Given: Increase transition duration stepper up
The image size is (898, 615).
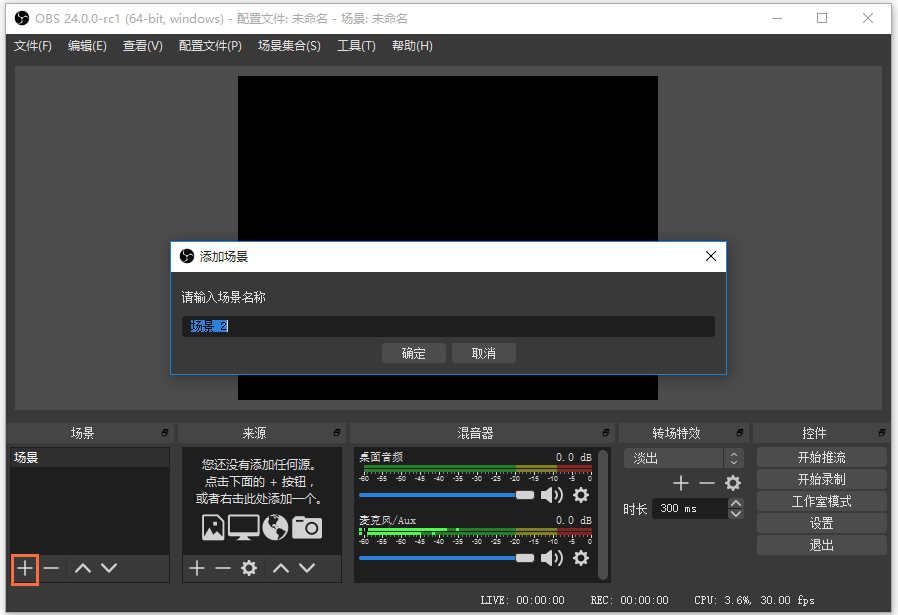Looking at the screenshot, I should pyautogui.click(x=736, y=503).
